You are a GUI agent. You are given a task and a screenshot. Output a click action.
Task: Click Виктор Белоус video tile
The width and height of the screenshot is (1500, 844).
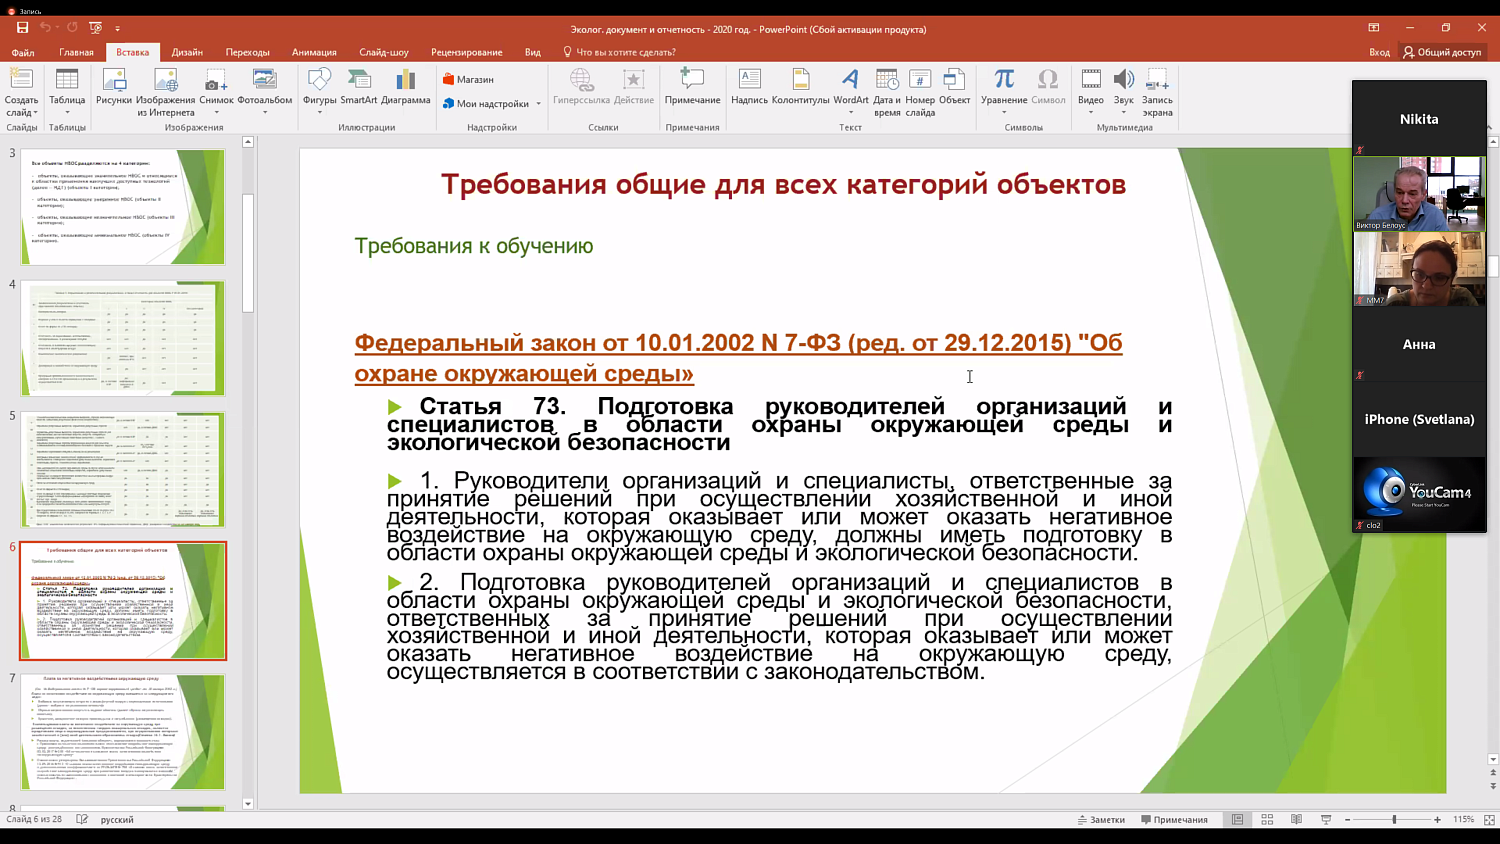point(1419,193)
